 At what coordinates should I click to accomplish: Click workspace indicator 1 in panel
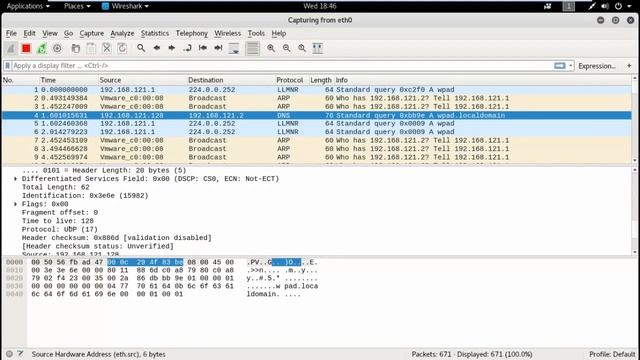click(569, 6)
